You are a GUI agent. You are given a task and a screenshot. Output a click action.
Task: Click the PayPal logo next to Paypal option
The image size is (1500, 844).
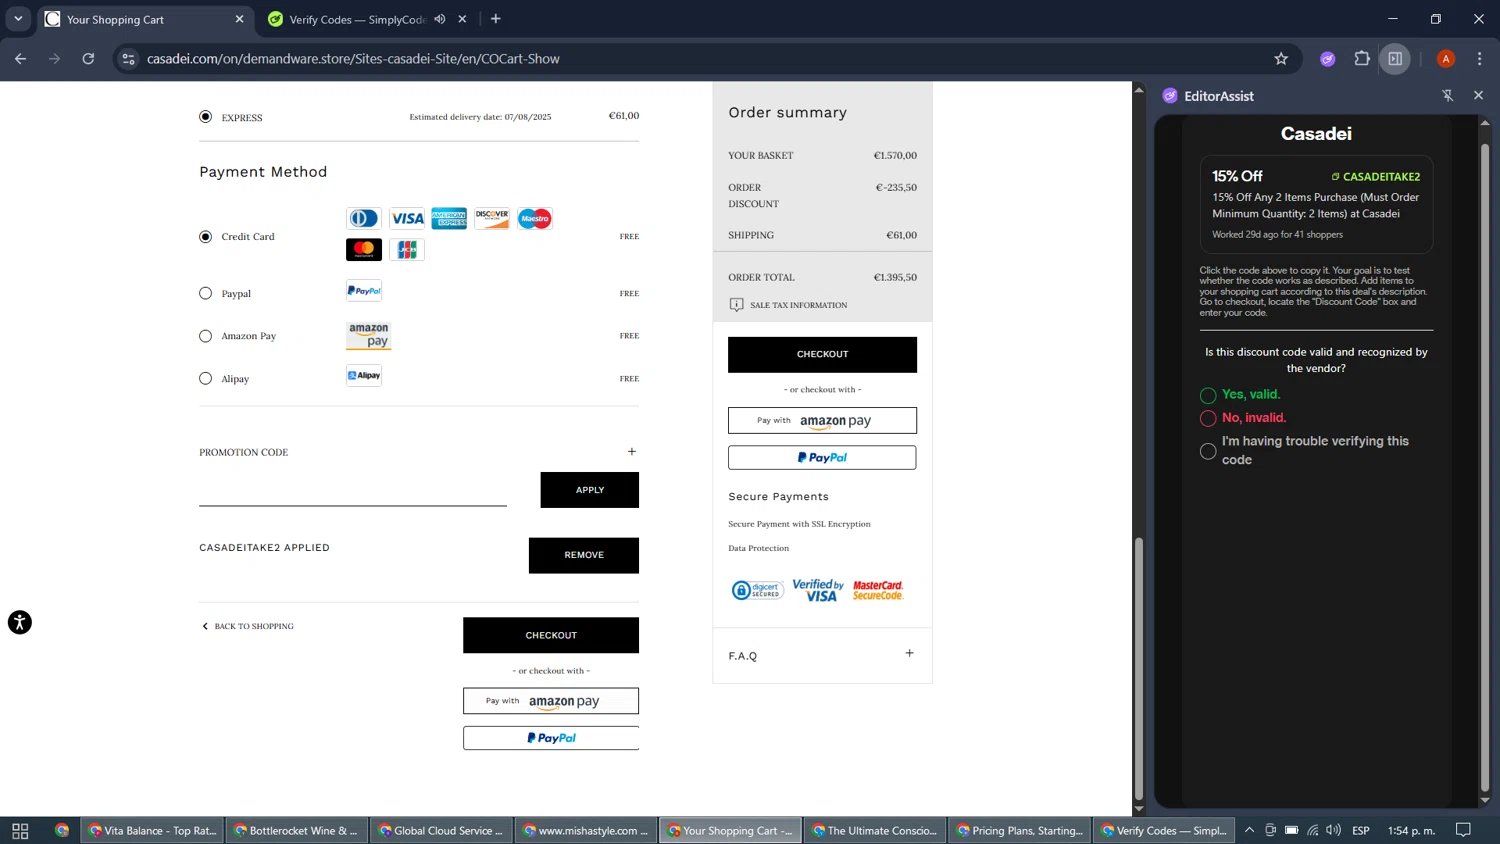(364, 291)
